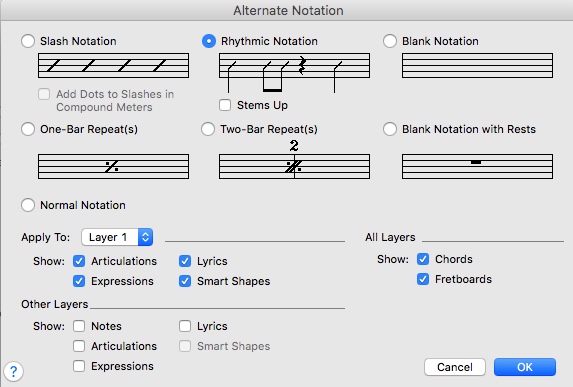The height and width of the screenshot is (387, 573).
Task: Uncheck Lyrics under Apply To layer
Action: pyautogui.click(x=185, y=261)
